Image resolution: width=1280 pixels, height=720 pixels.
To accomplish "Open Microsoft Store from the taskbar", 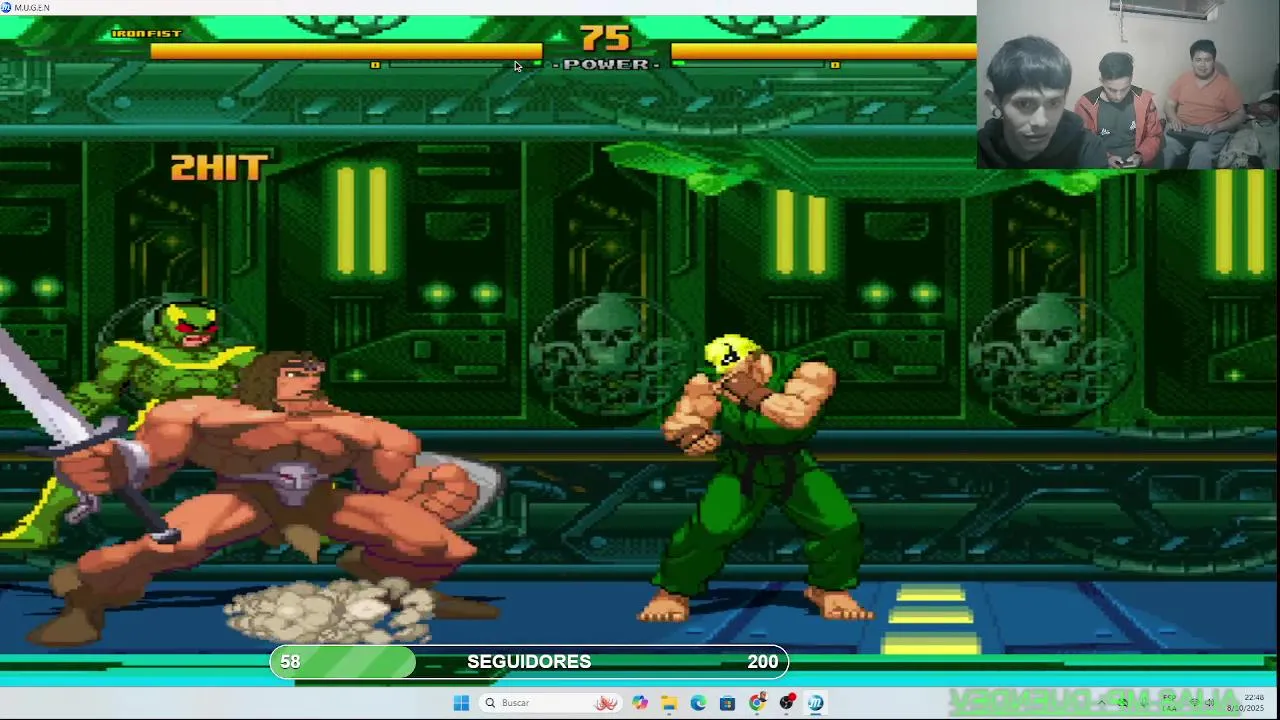I will pyautogui.click(x=727, y=703).
